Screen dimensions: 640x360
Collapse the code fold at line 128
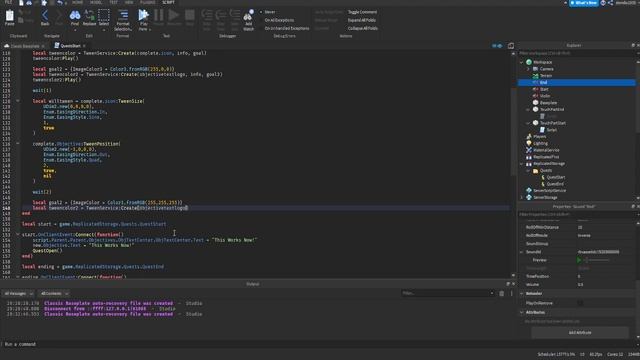tap(18, 101)
